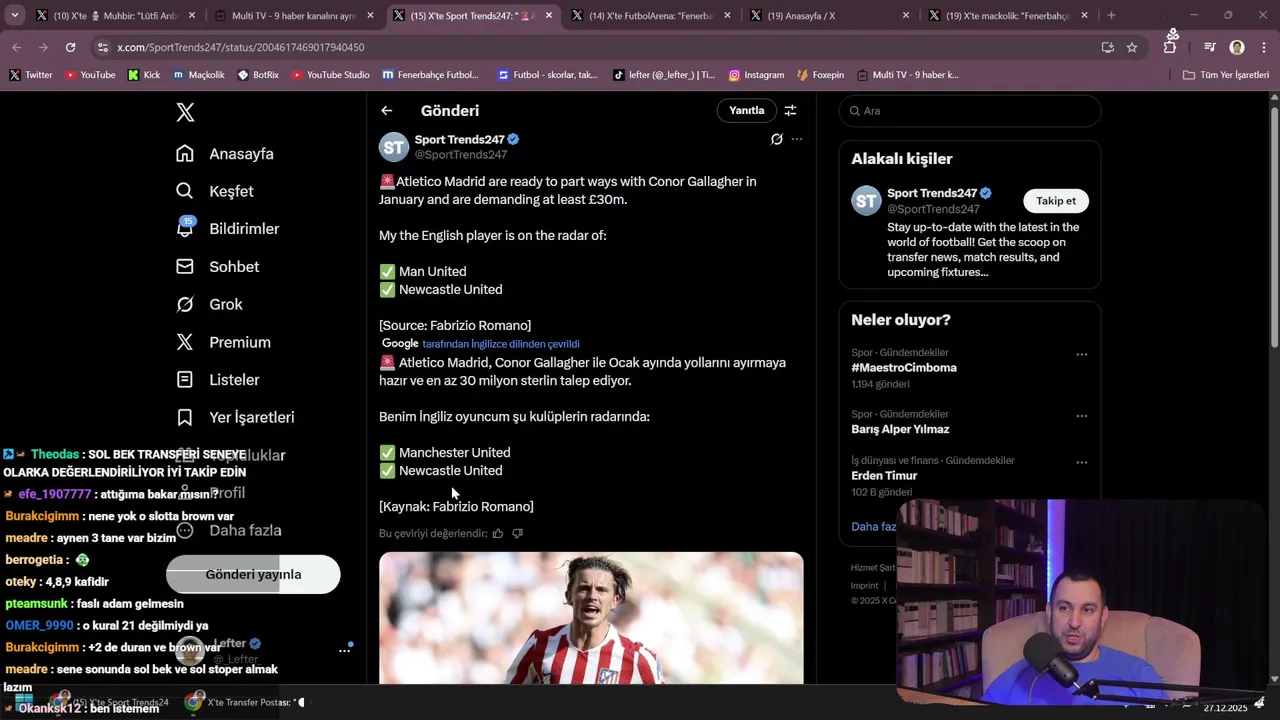
Task: Open the Fenerbahçe Futbol bookmark
Action: [x=430, y=75]
